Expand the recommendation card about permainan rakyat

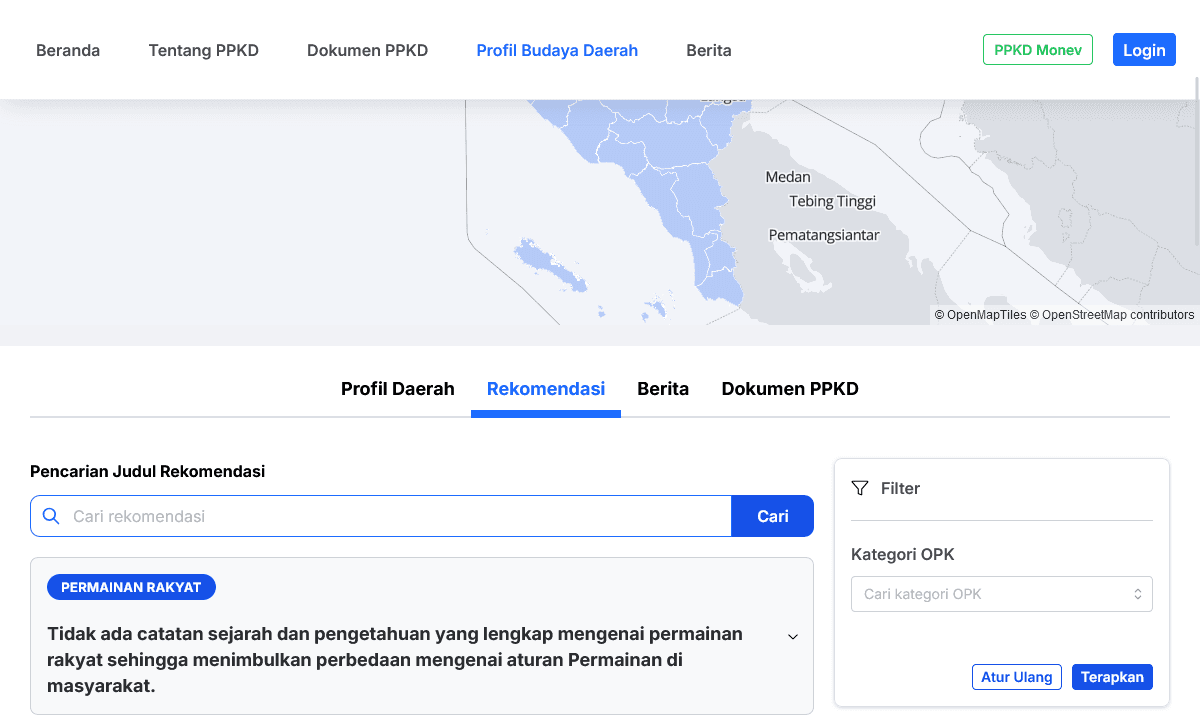point(793,636)
